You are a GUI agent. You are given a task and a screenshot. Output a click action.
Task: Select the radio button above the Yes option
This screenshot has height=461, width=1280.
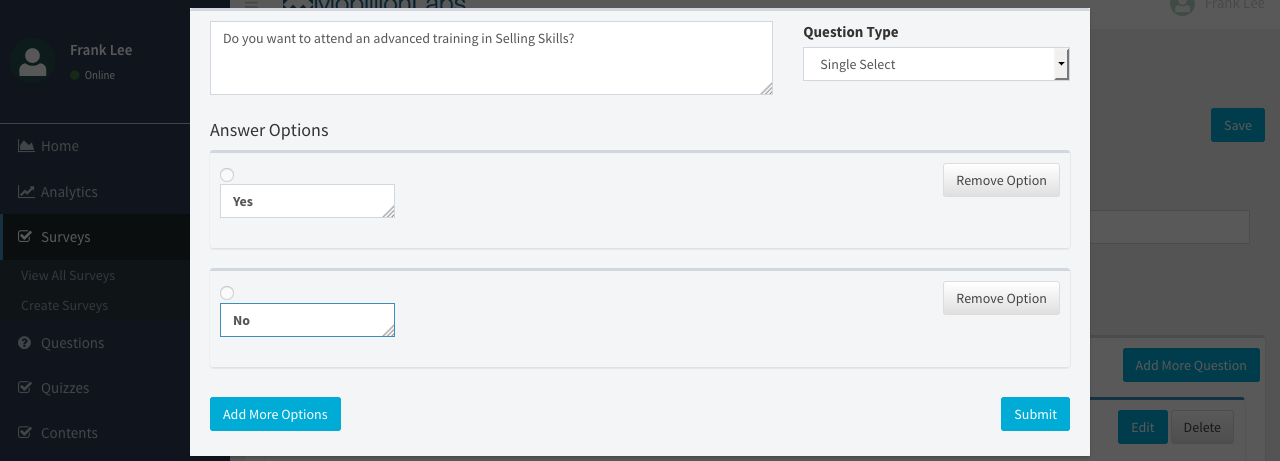tap(227, 175)
